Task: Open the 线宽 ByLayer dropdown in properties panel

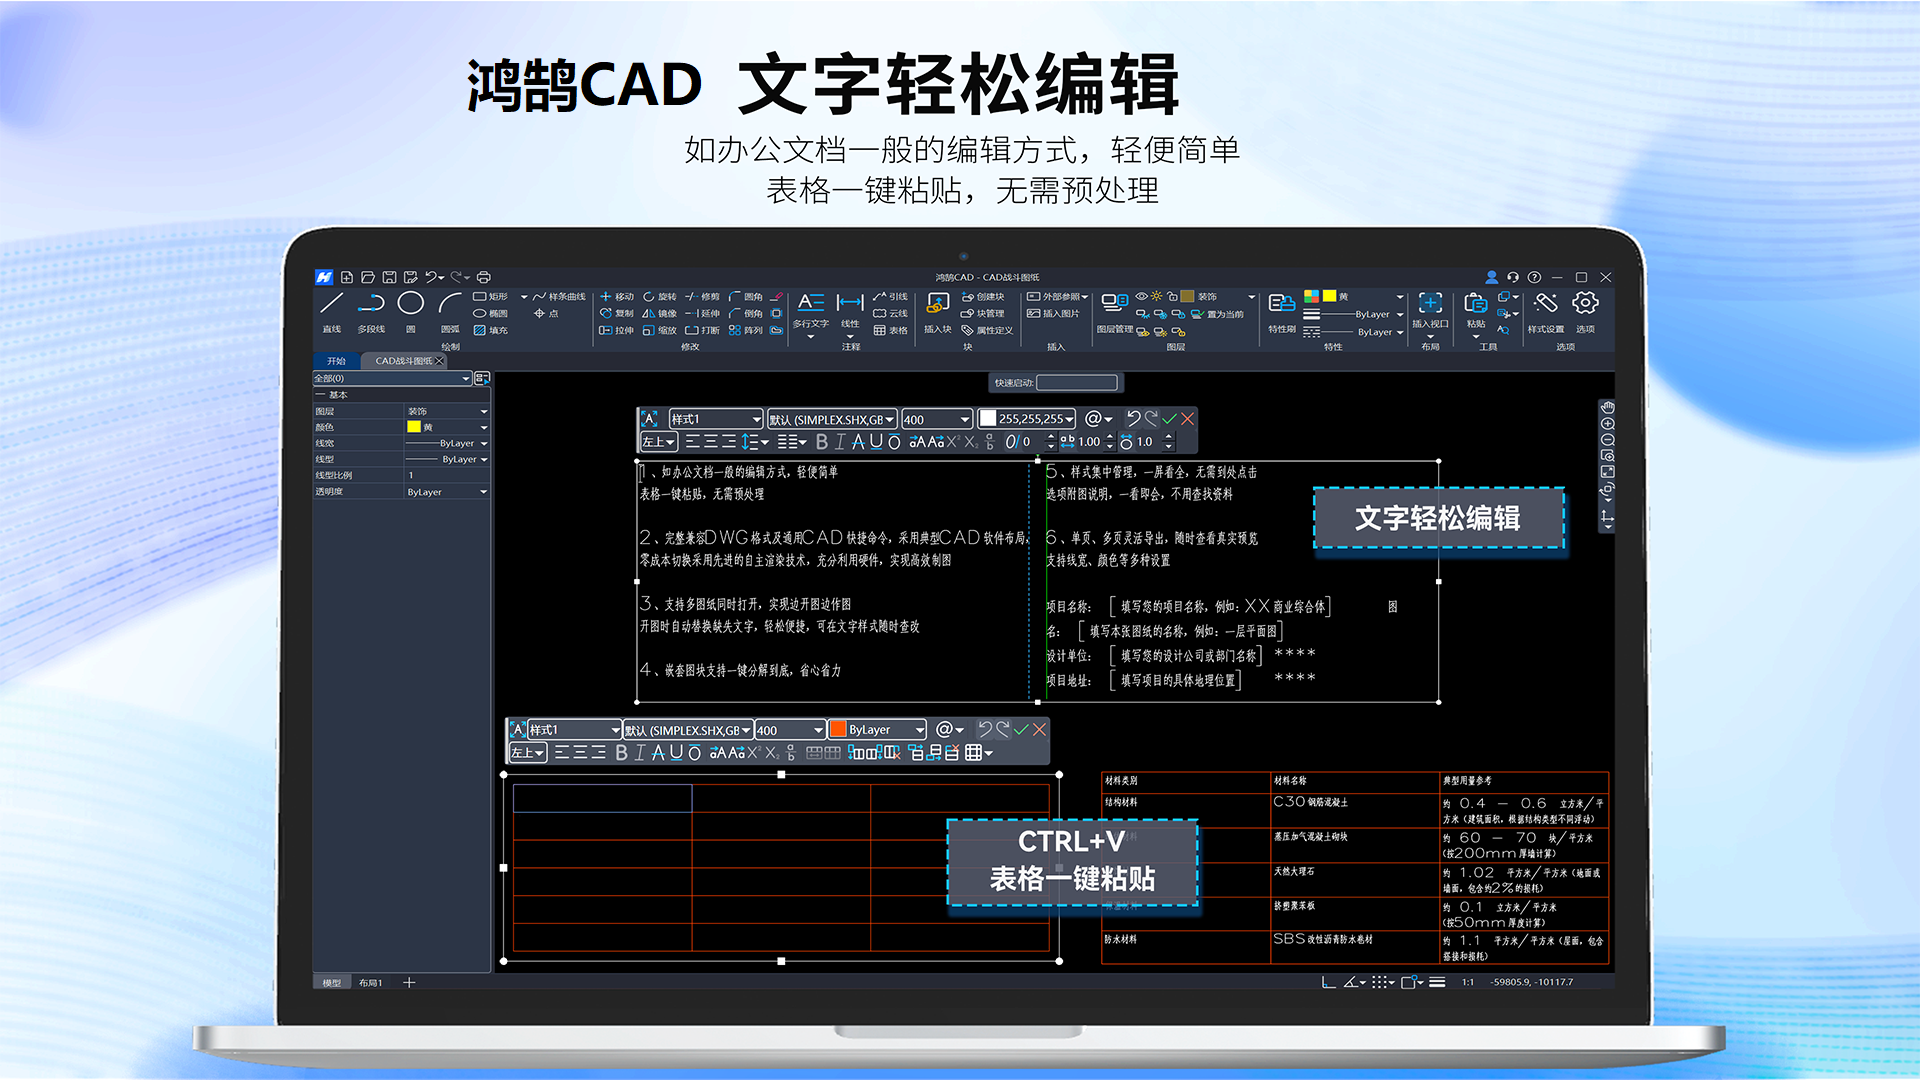Action: [x=447, y=443]
